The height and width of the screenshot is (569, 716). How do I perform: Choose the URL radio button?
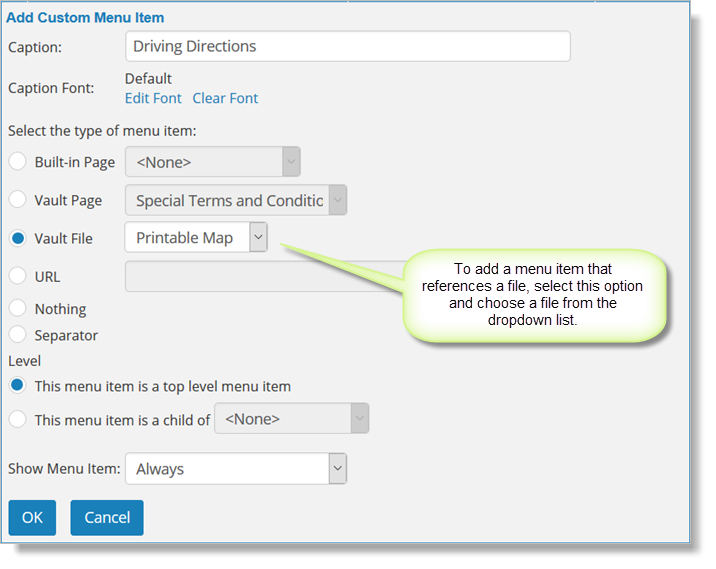click(17, 276)
